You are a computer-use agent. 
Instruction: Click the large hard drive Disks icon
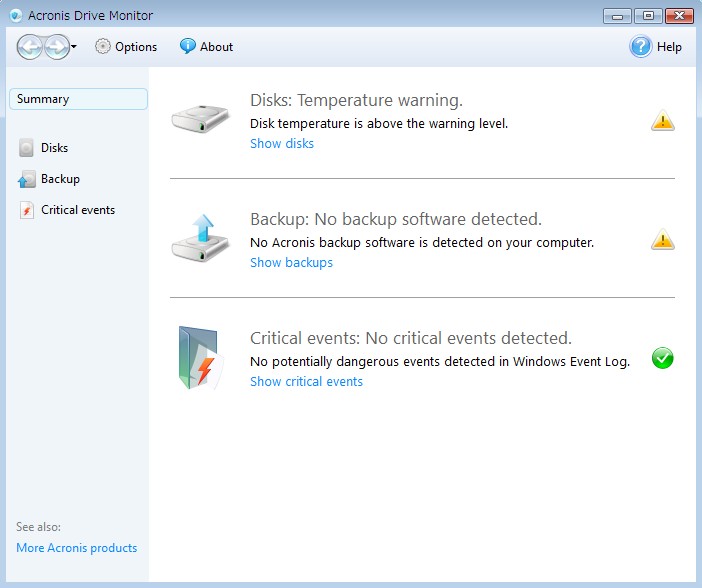pyautogui.click(x=200, y=119)
